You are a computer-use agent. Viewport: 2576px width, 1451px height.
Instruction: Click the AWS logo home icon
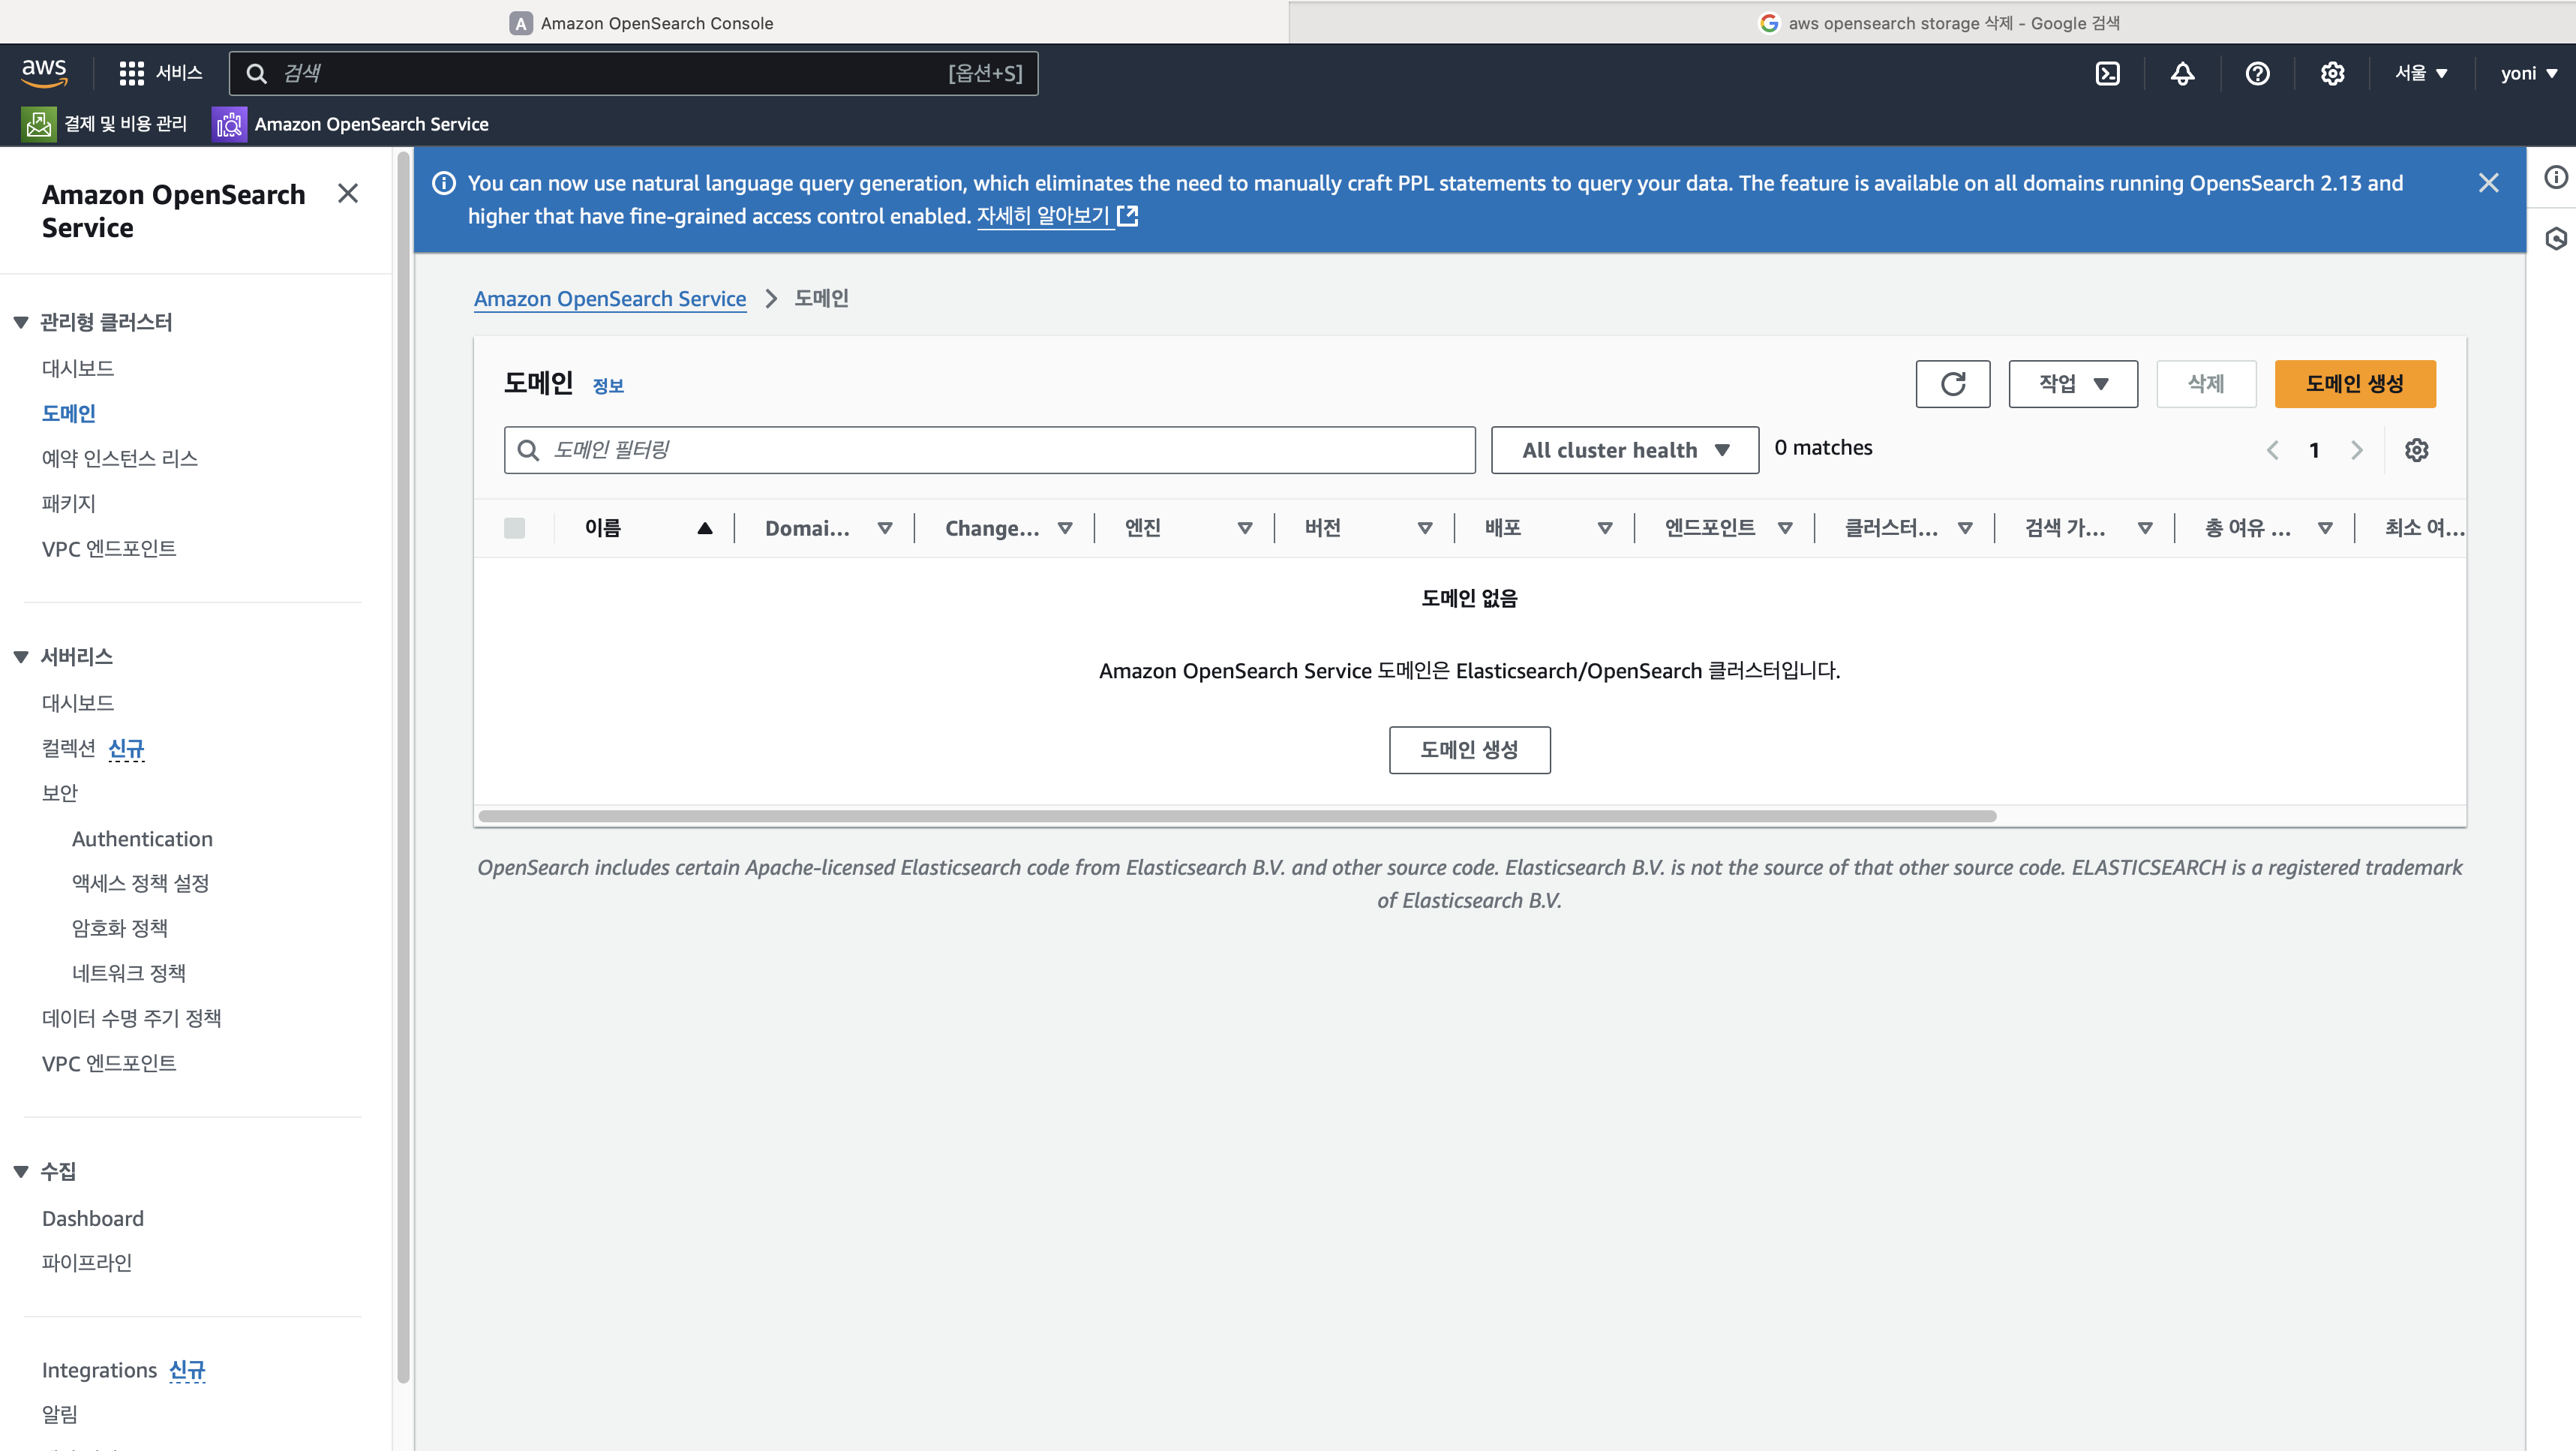tap(44, 73)
